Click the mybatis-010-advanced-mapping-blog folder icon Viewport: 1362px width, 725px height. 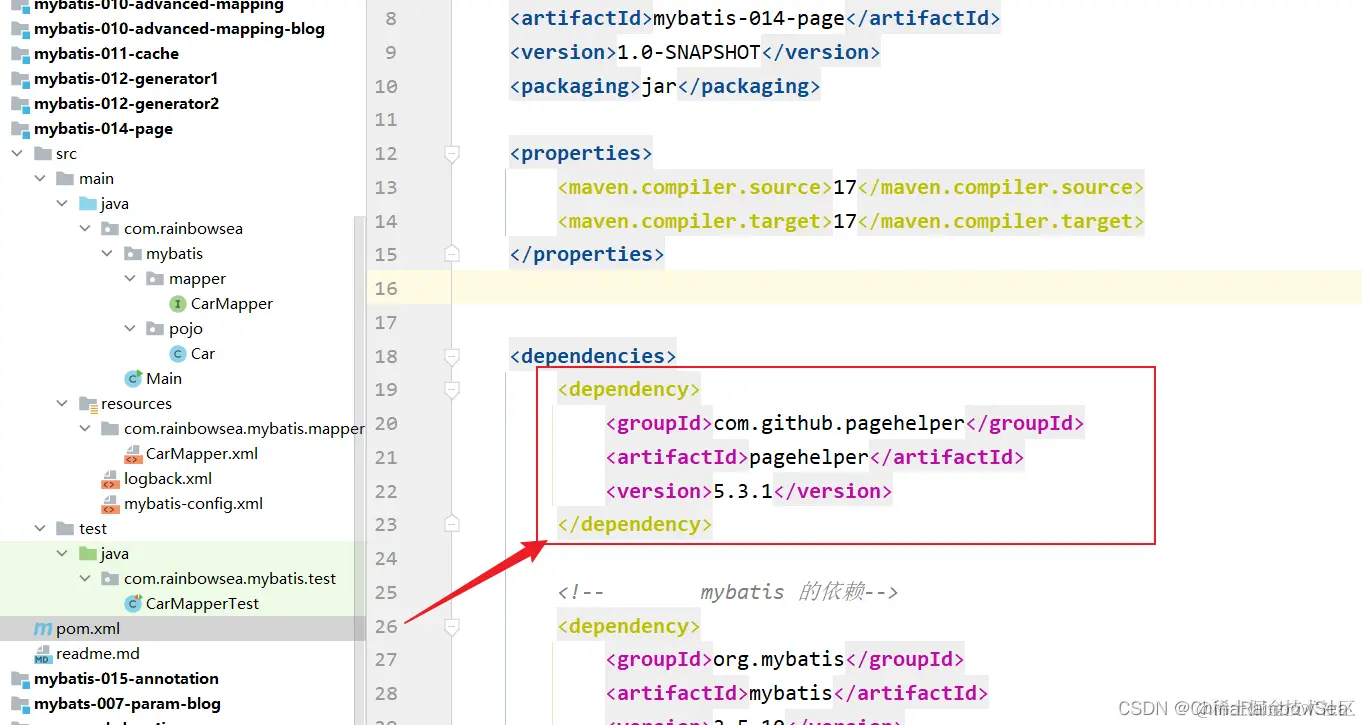point(19,29)
